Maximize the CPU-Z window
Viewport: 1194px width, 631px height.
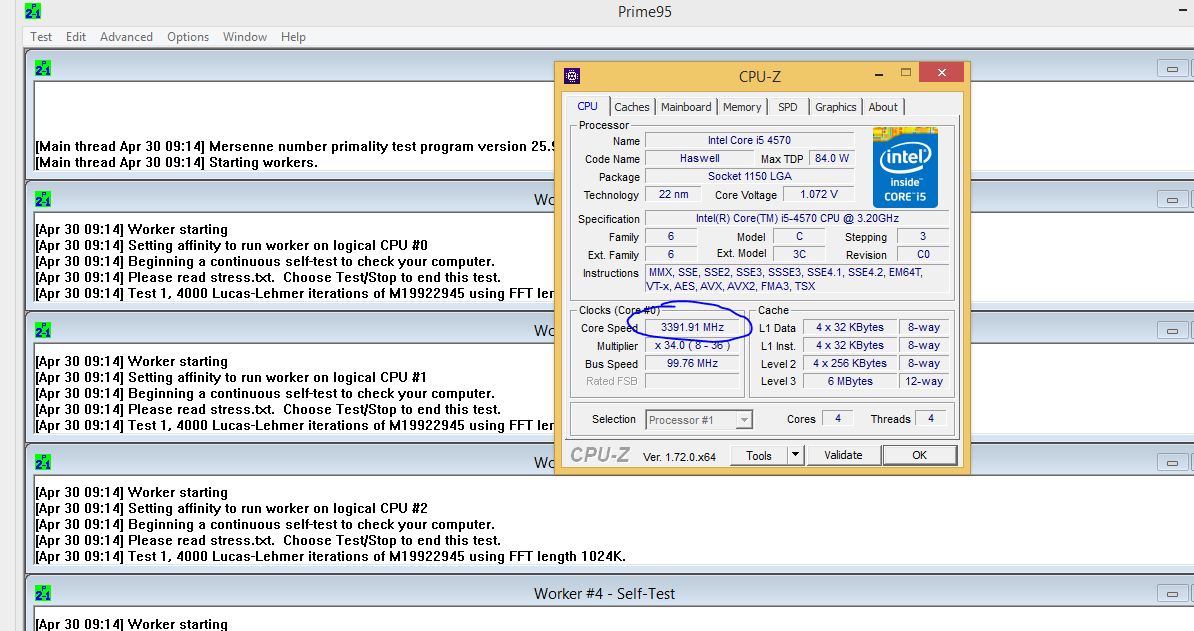click(905, 72)
